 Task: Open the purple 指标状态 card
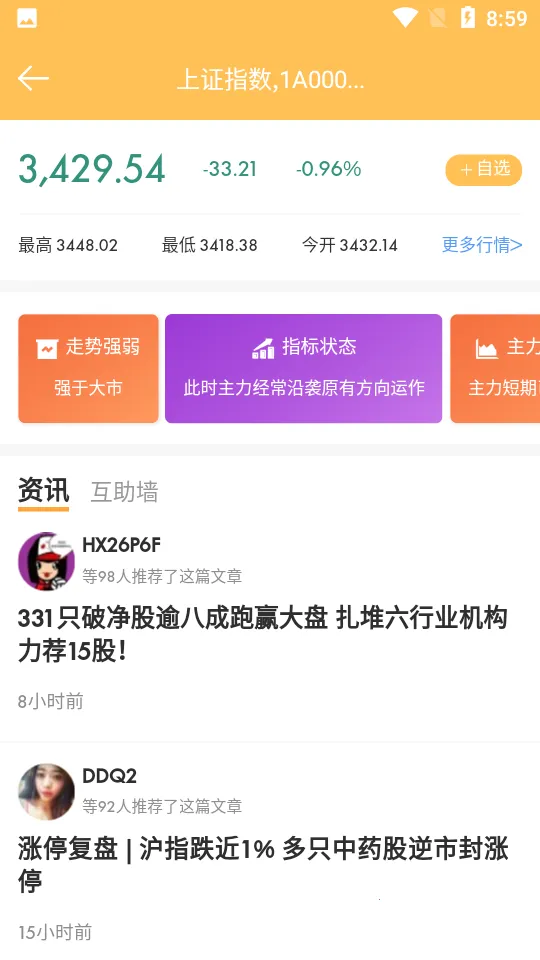coord(304,368)
